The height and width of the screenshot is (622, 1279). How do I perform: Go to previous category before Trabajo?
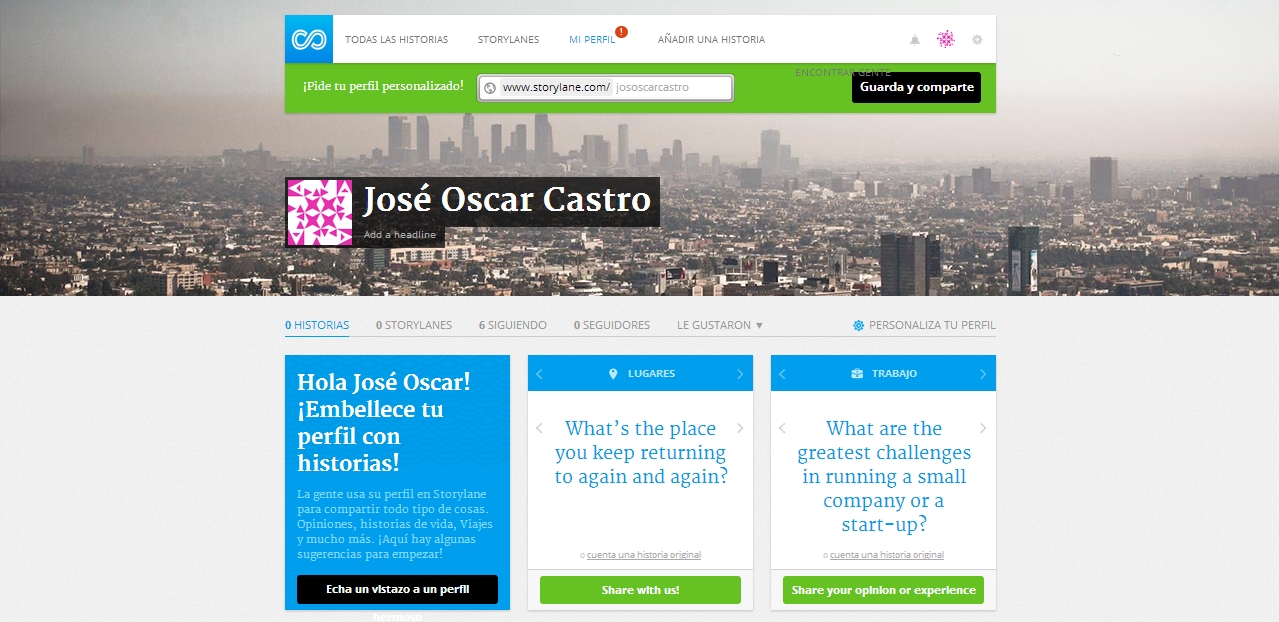(x=782, y=374)
